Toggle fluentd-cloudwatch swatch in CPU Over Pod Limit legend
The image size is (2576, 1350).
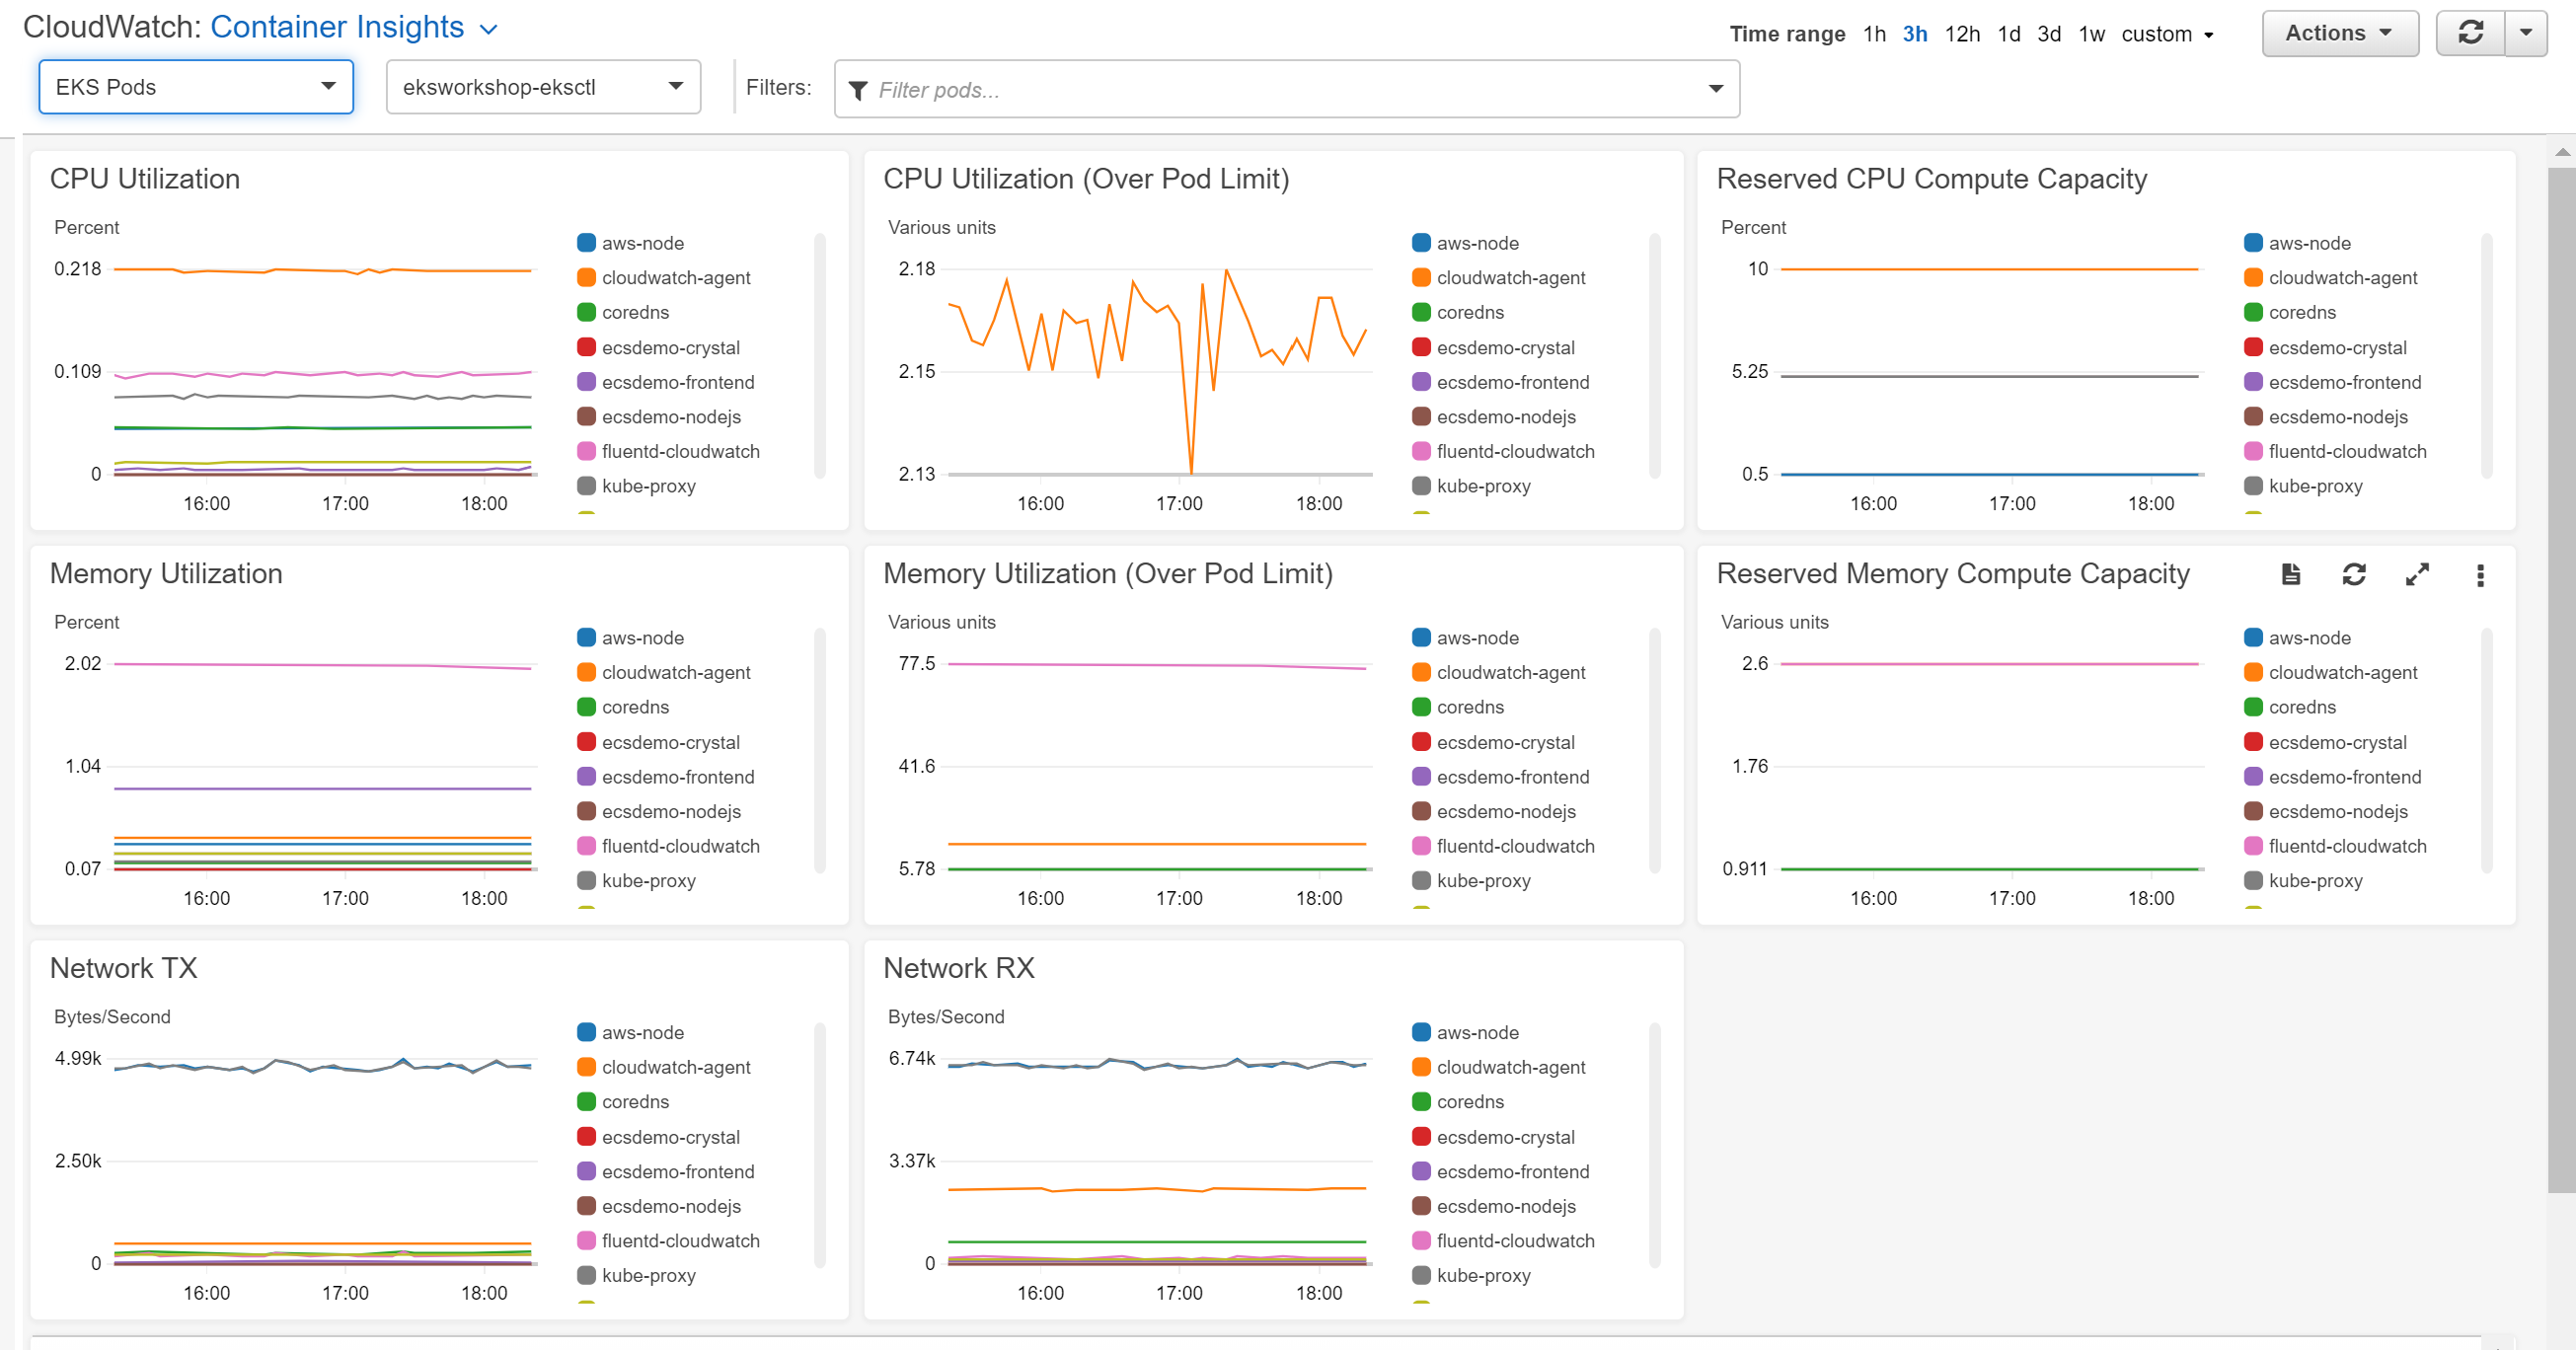[1421, 451]
